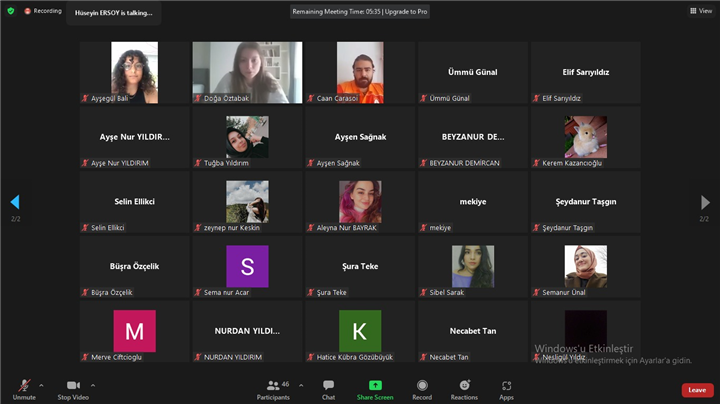
Task: Select Sibel Sarak picture tile
Action: pyautogui.click(x=473, y=267)
